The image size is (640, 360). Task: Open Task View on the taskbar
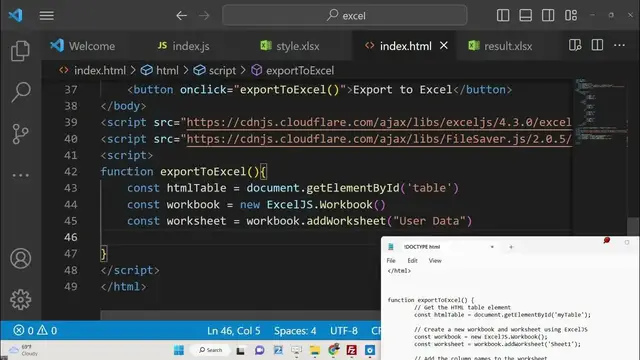(x=240, y=350)
